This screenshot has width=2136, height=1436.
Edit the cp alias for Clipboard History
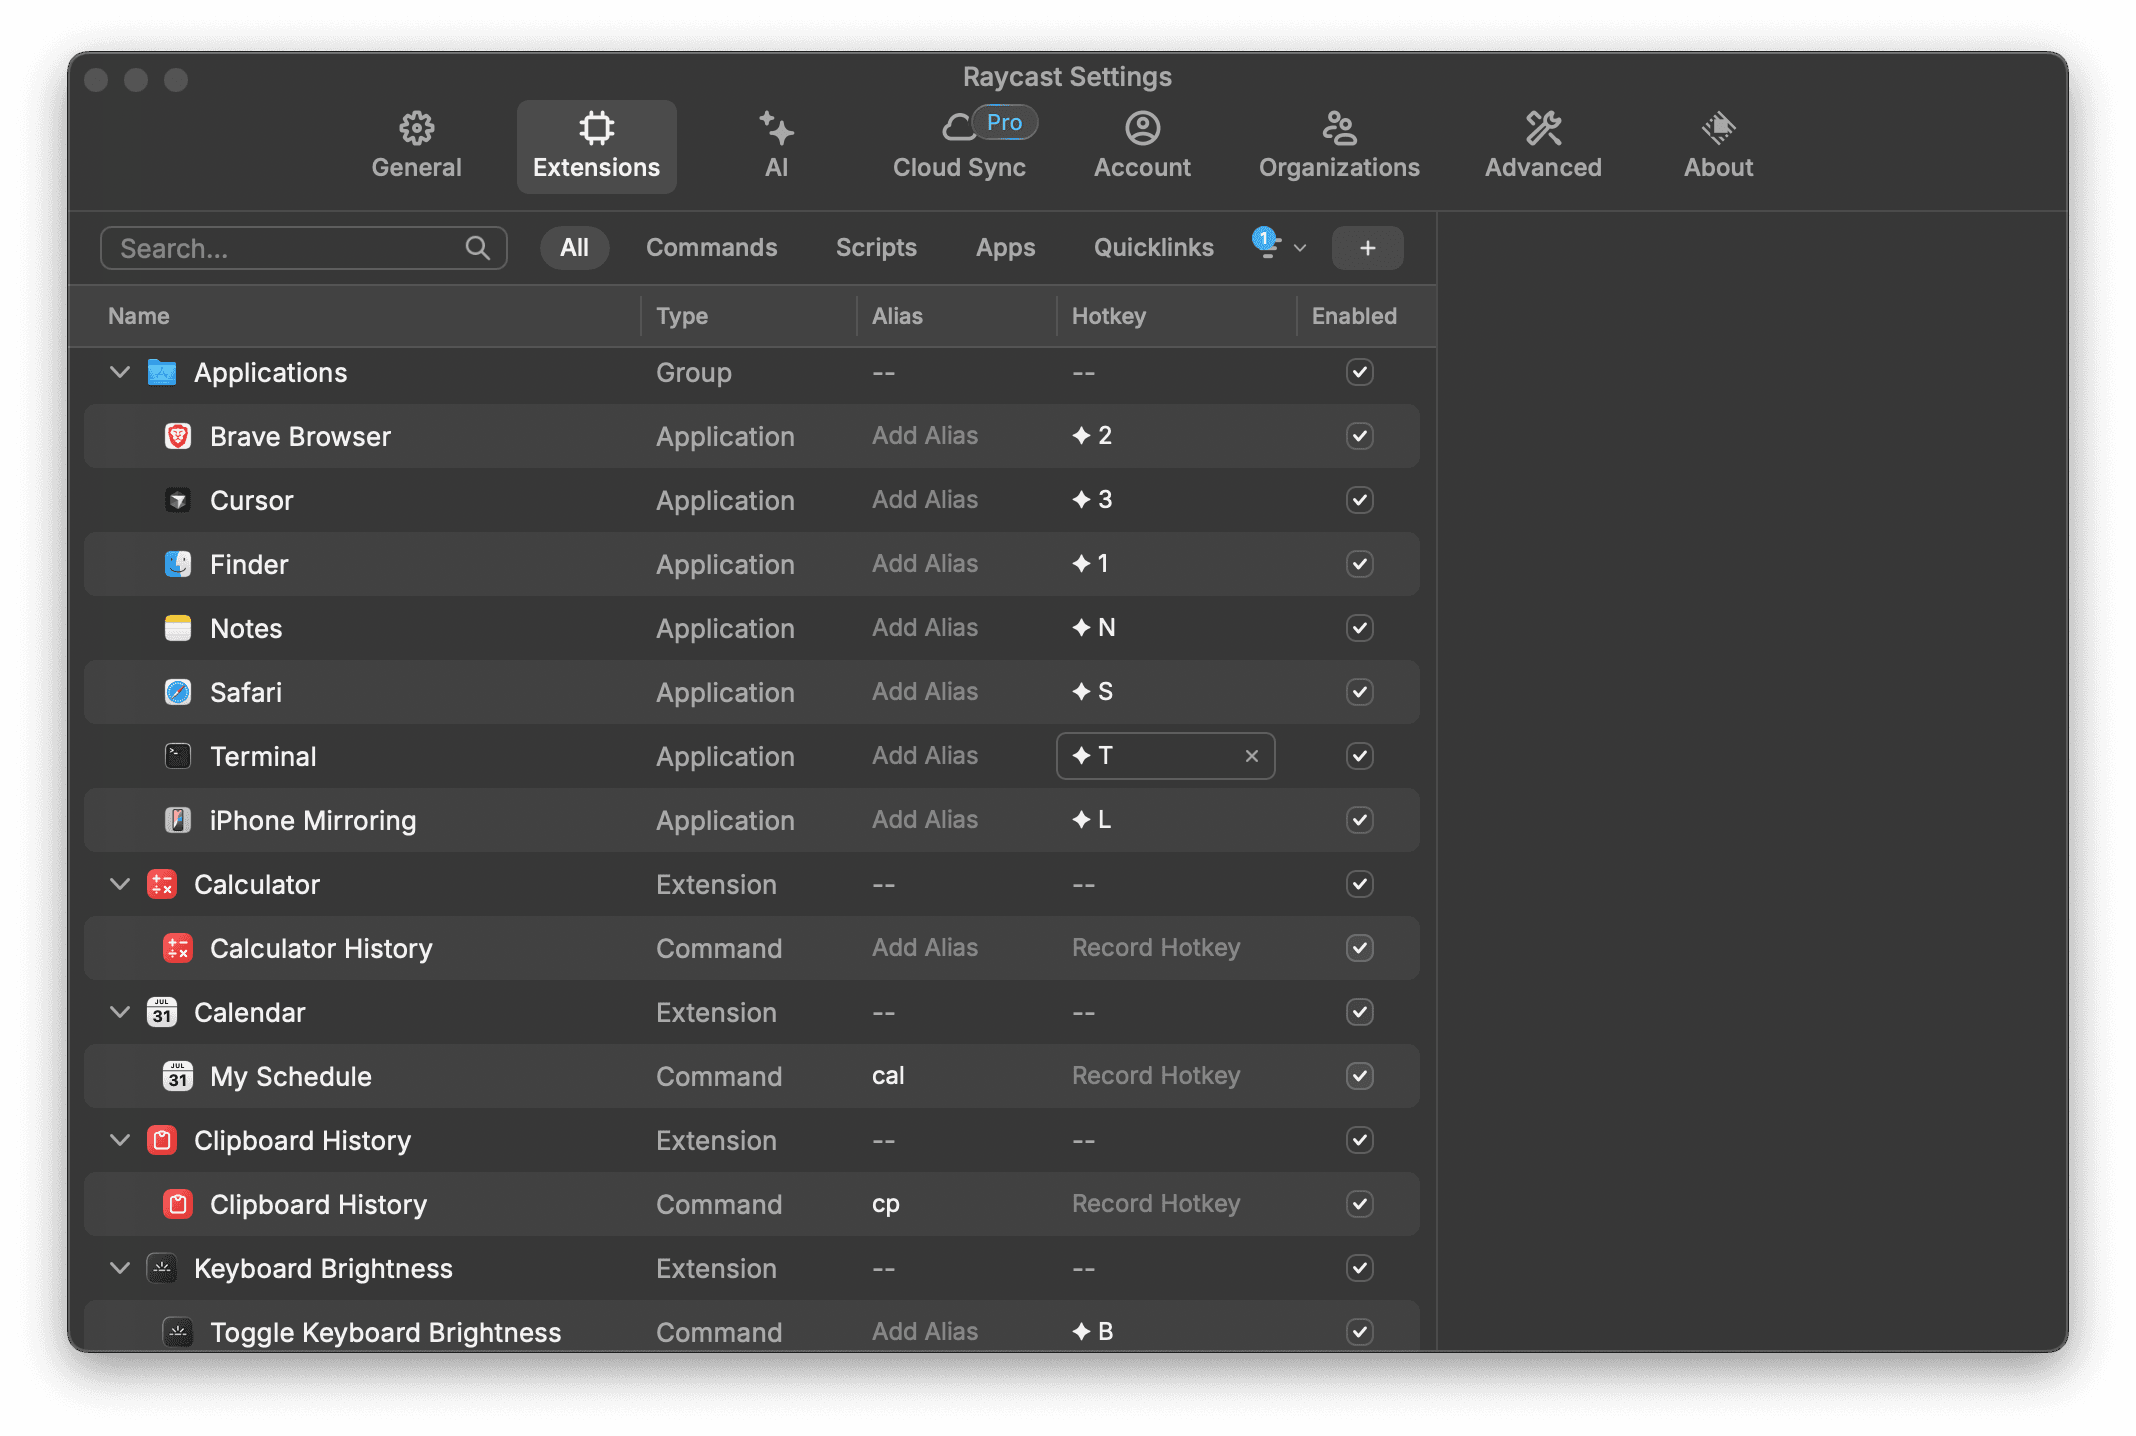(x=886, y=1204)
